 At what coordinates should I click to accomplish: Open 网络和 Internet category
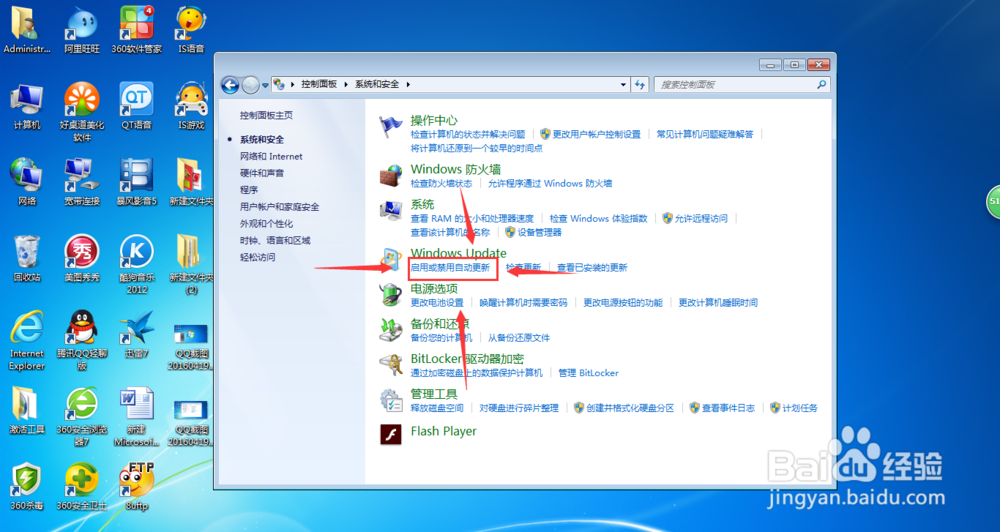point(271,156)
